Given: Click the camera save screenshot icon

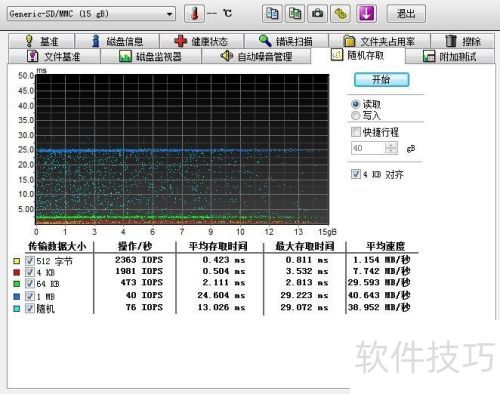Looking at the screenshot, I should [317, 14].
